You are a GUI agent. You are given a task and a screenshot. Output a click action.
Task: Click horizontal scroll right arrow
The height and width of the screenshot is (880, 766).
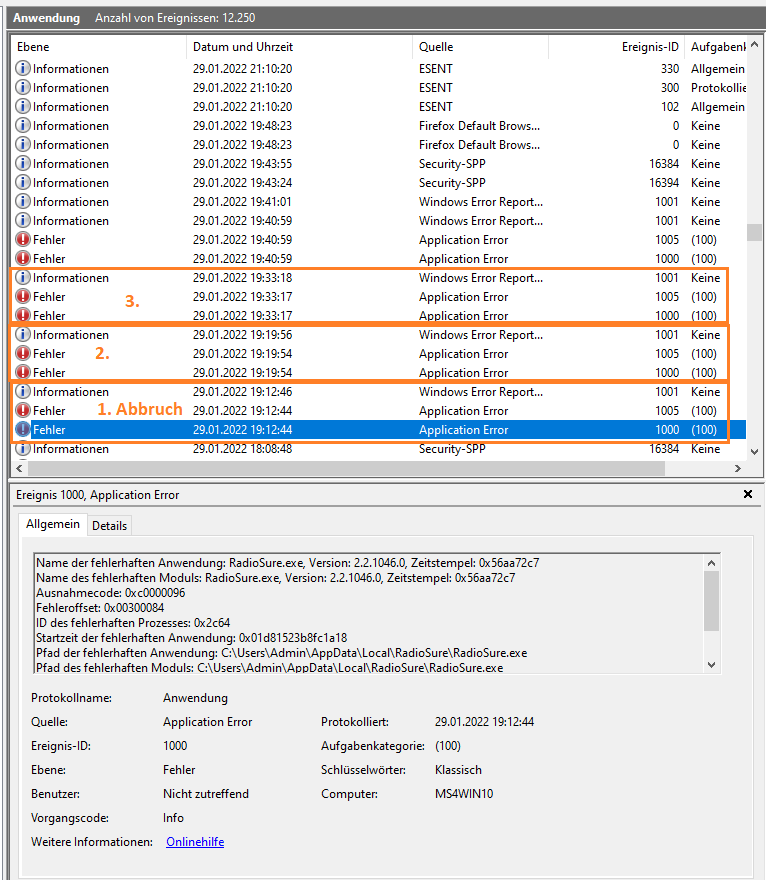pyautogui.click(x=738, y=468)
